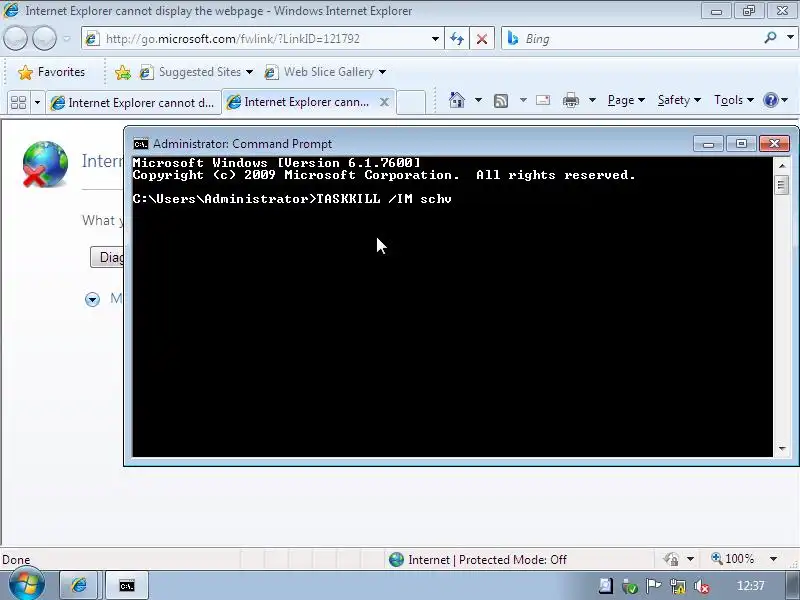Image resolution: width=800 pixels, height=600 pixels.
Task: Open Print options dropdown arrow
Action: point(592,100)
